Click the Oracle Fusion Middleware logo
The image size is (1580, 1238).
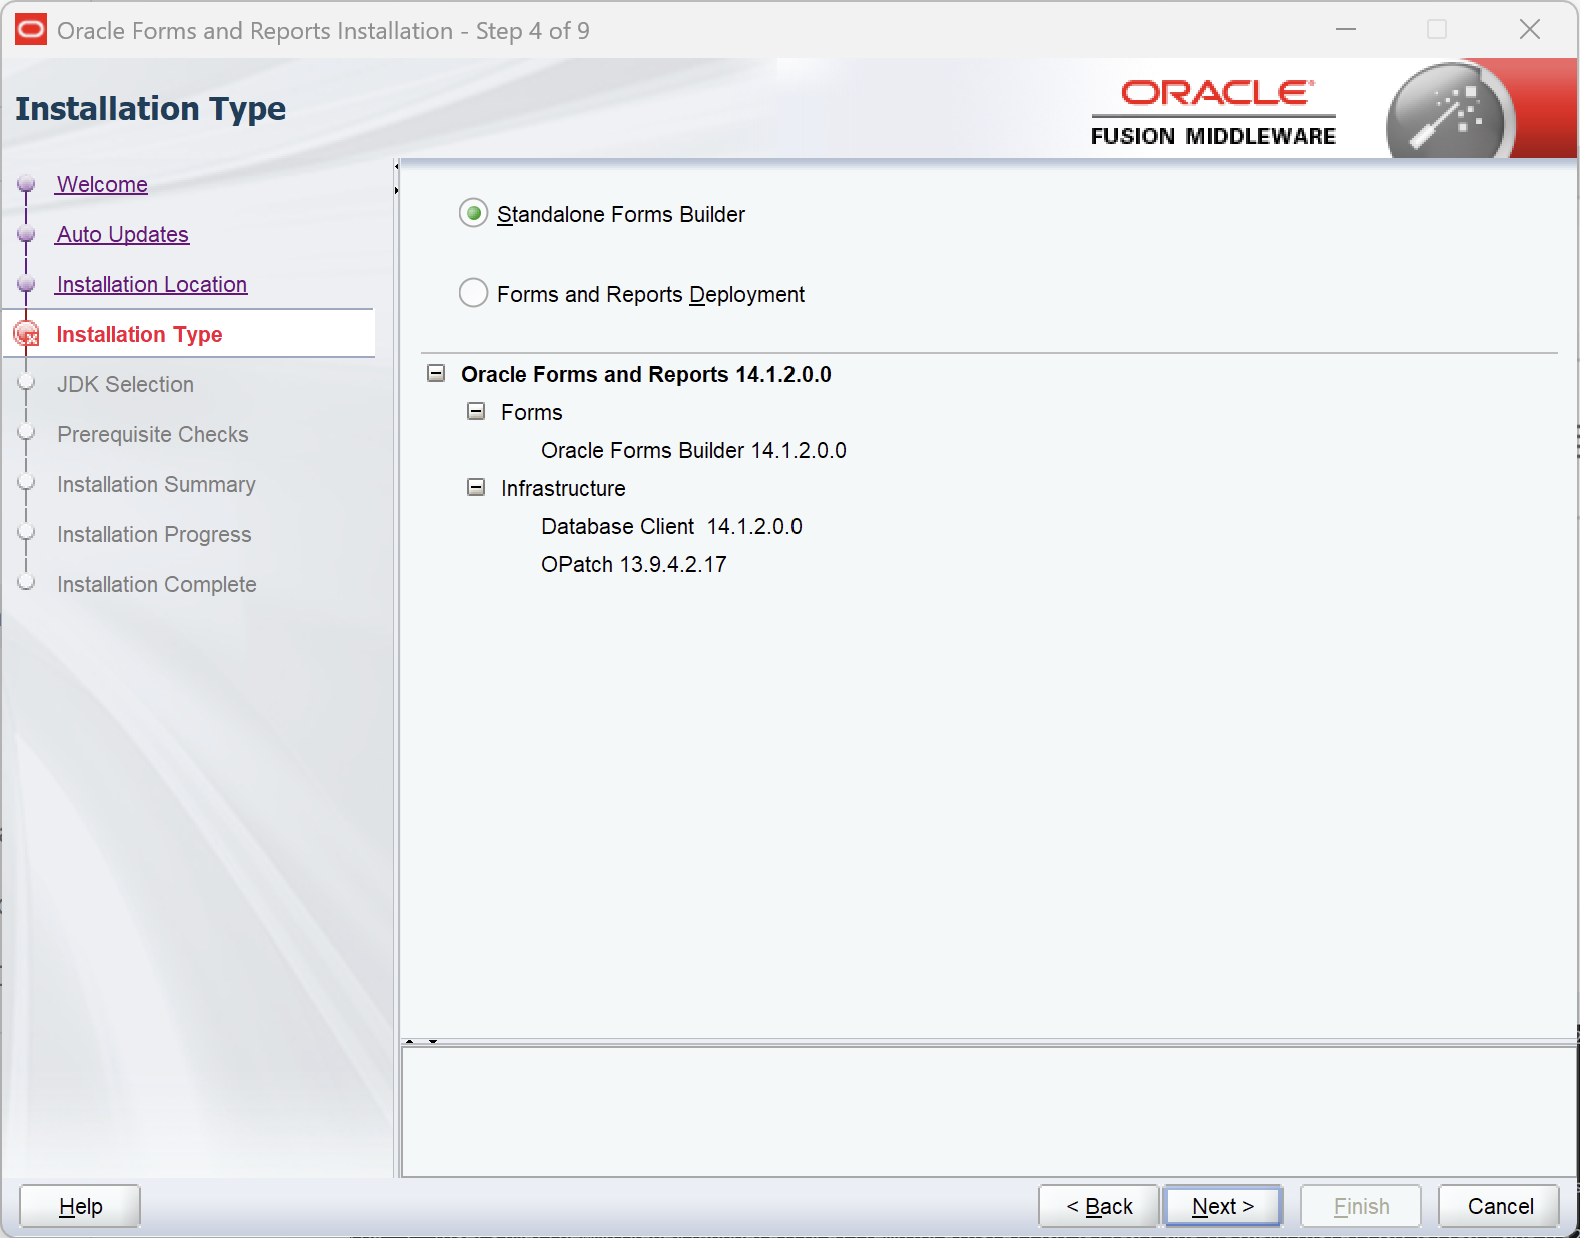click(x=1213, y=112)
